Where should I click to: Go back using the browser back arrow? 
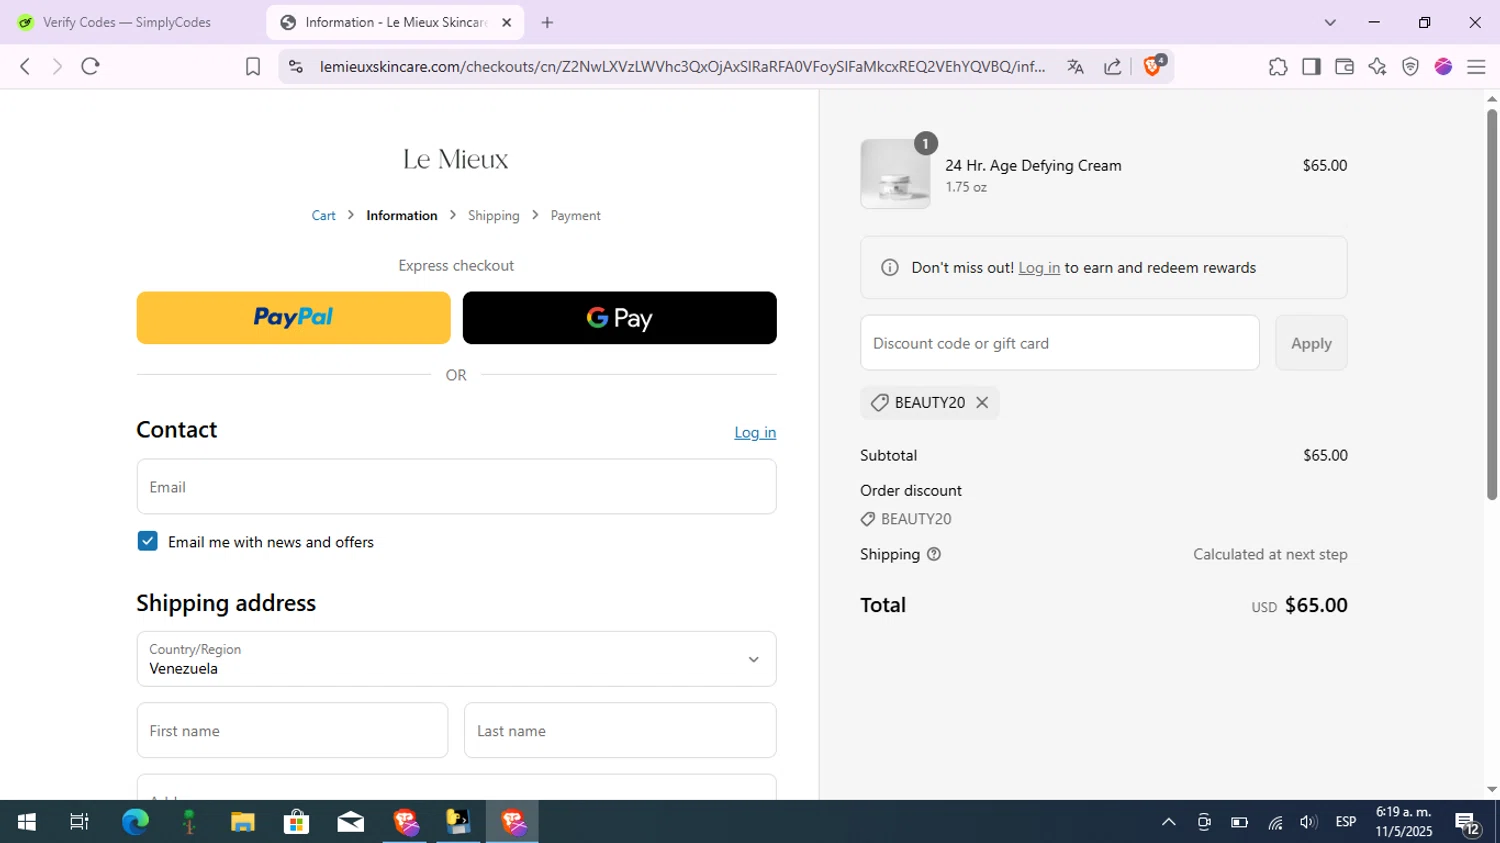(x=25, y=66)
